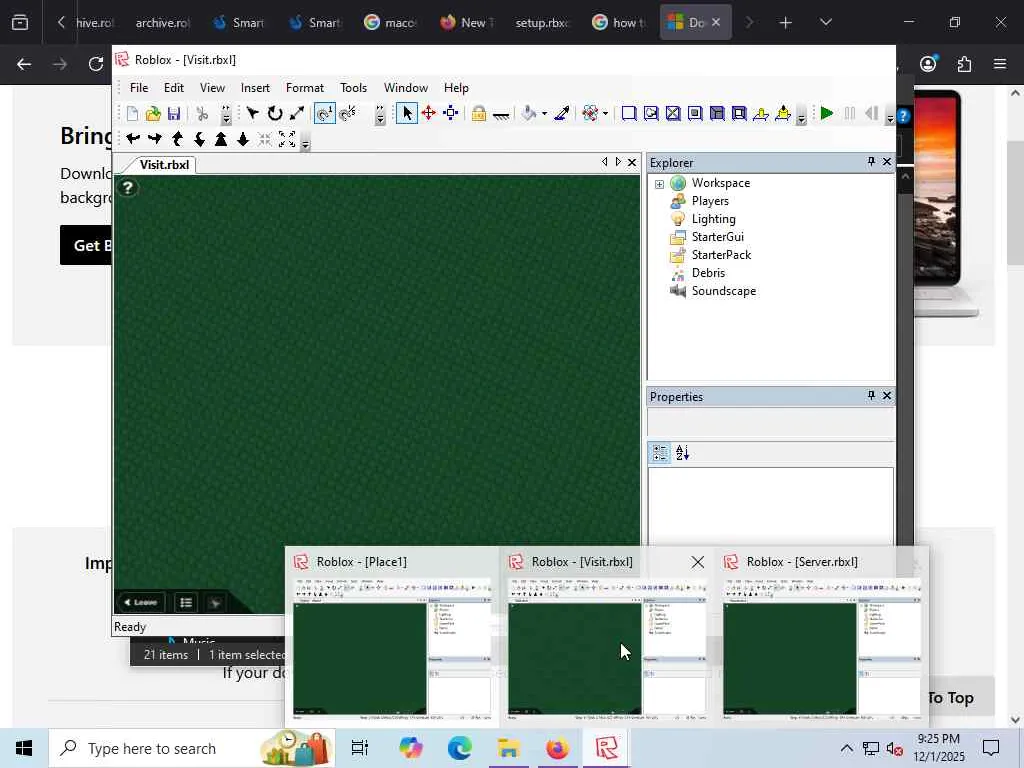Select the inlet surface icon
The image size is (1024, 768).
pos(696,114)
